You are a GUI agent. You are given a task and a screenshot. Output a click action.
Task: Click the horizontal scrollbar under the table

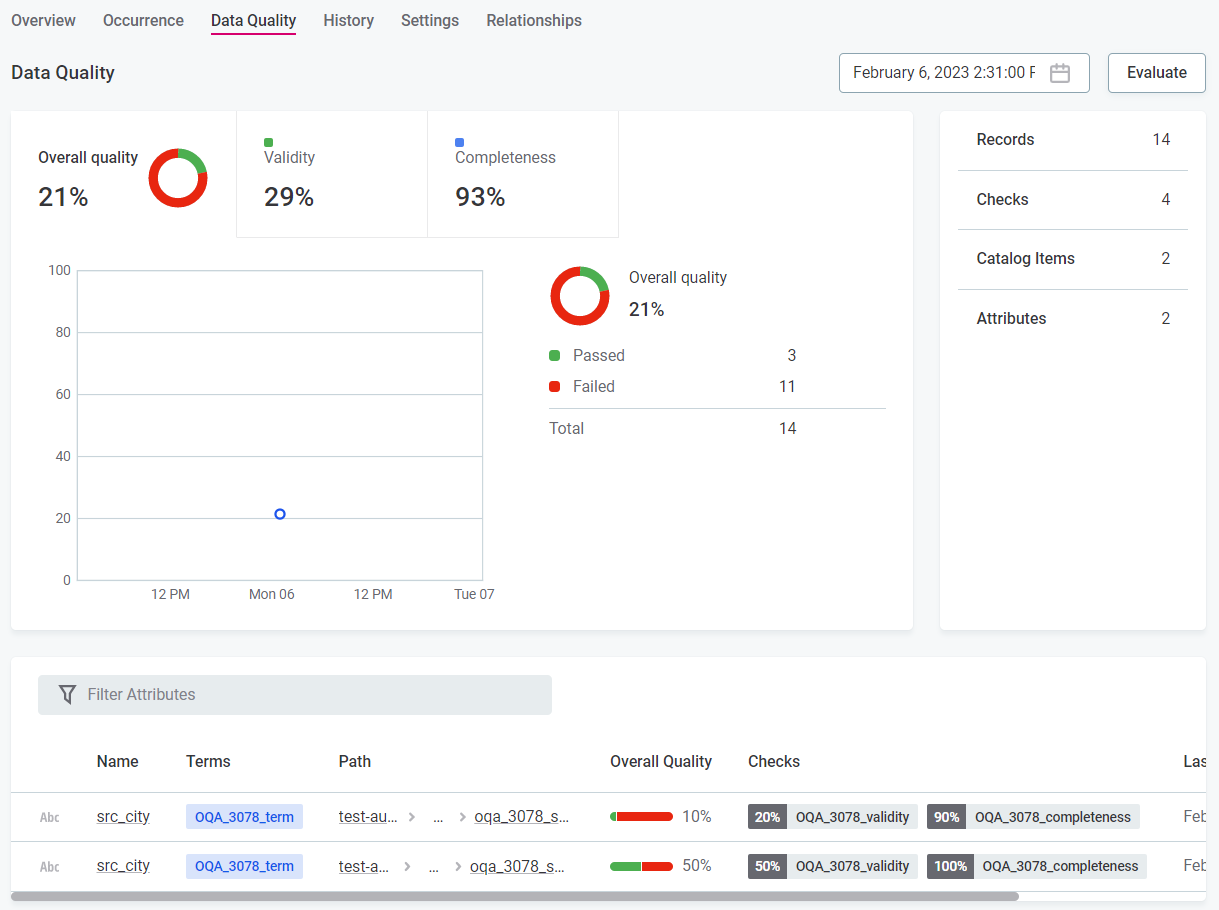(x=514, y=897)
